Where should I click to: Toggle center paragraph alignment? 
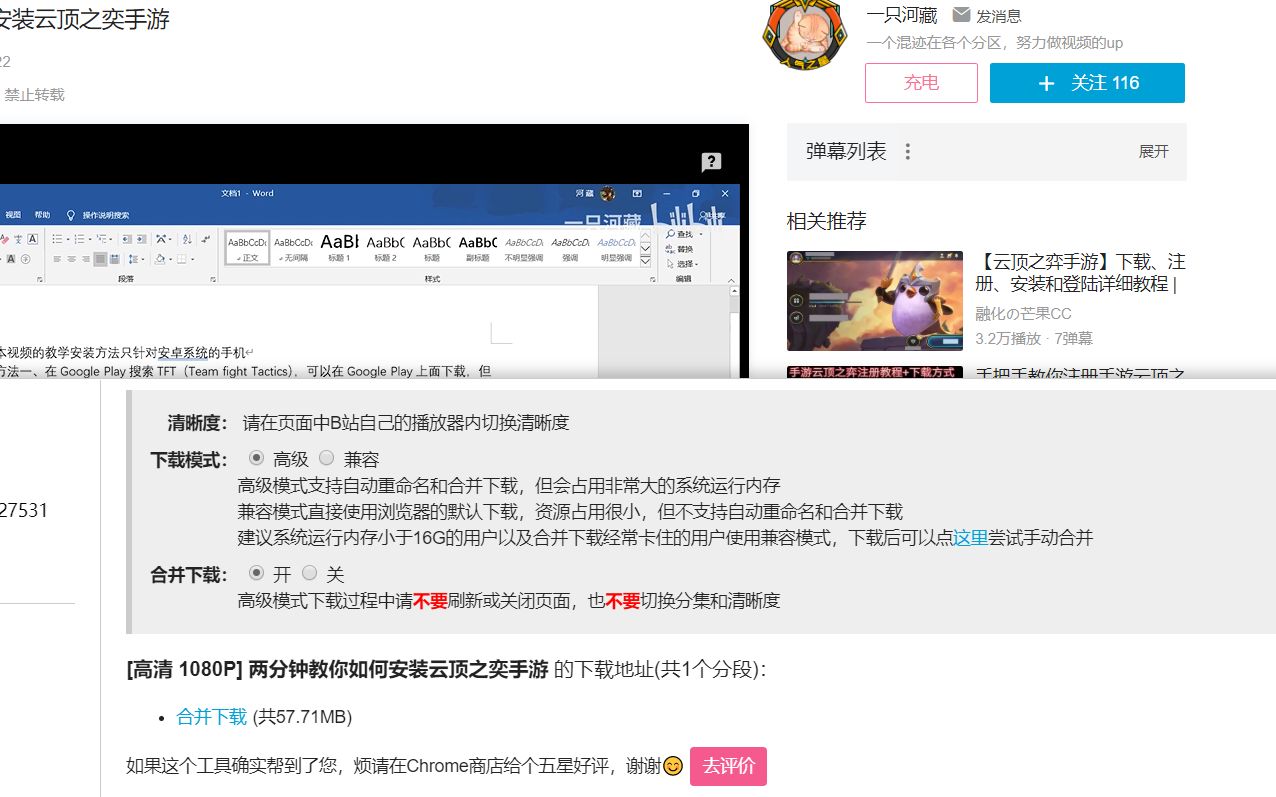coord(71,259)
